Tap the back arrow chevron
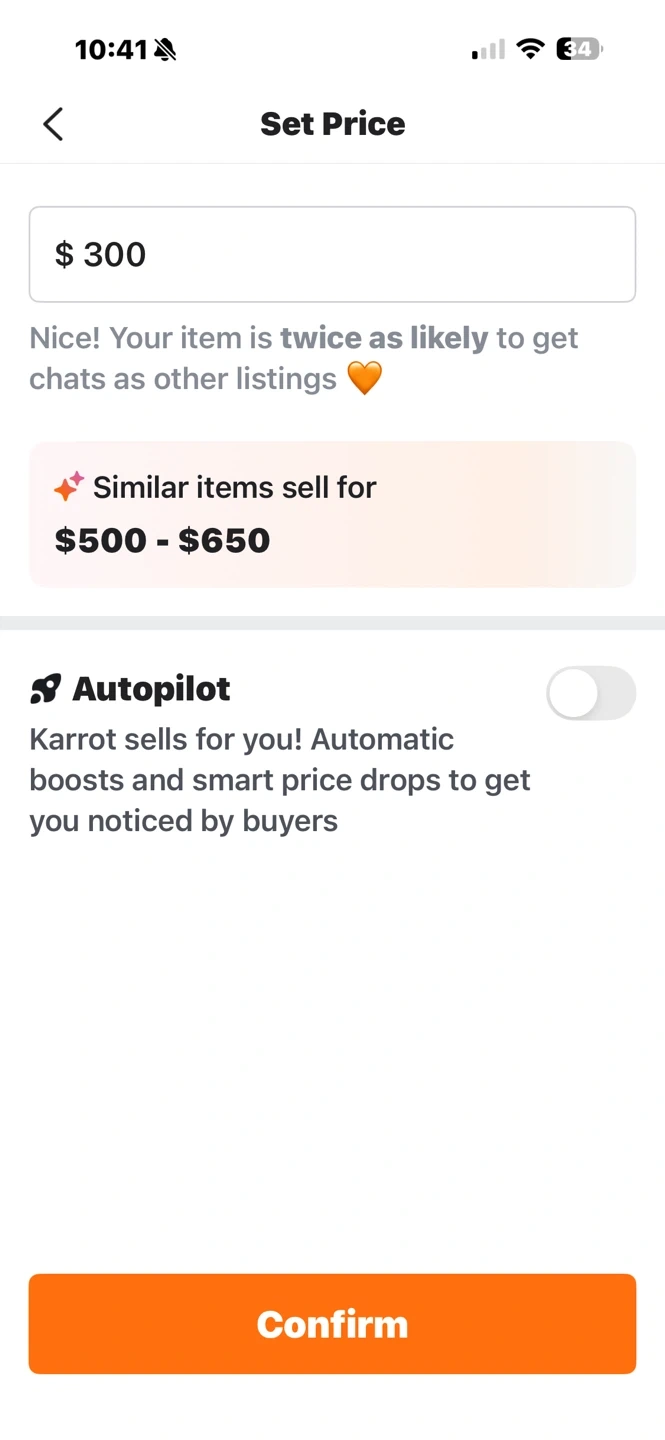The height and width of the screenshot is (1440, 665). [x=53, y=124]
